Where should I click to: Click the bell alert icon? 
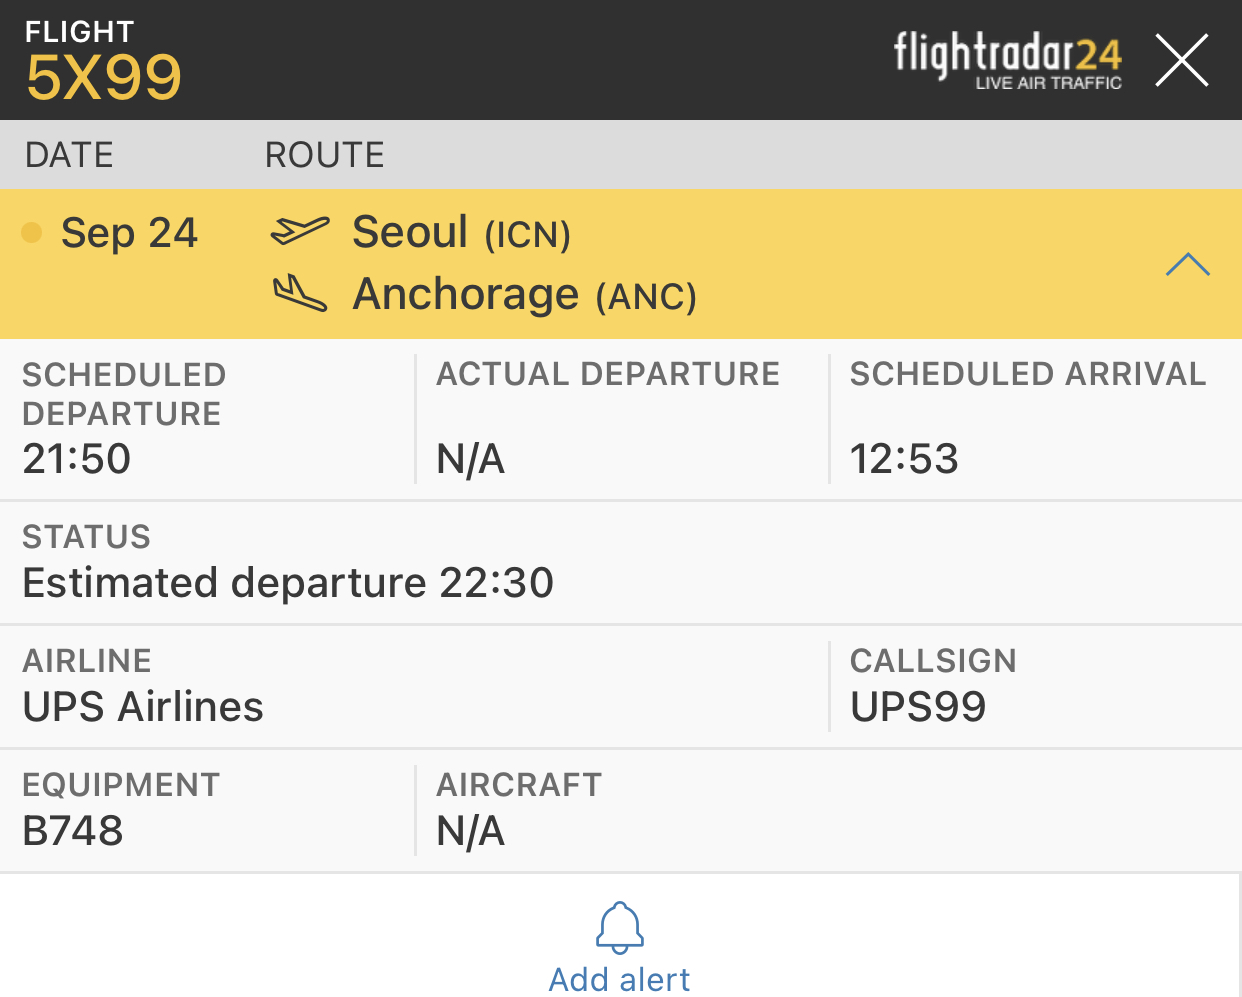click(x=620, y=928)
